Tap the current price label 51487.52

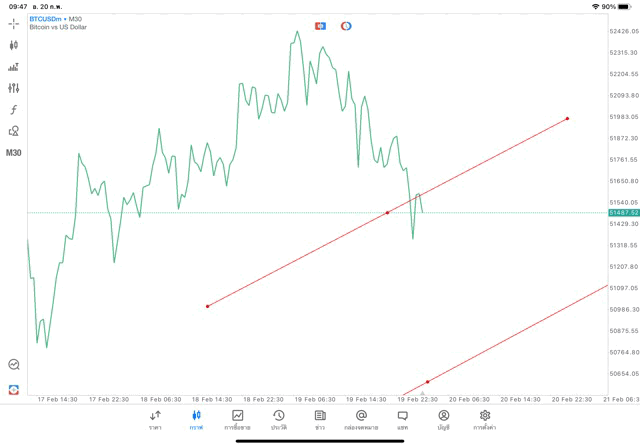coord(622,213)
